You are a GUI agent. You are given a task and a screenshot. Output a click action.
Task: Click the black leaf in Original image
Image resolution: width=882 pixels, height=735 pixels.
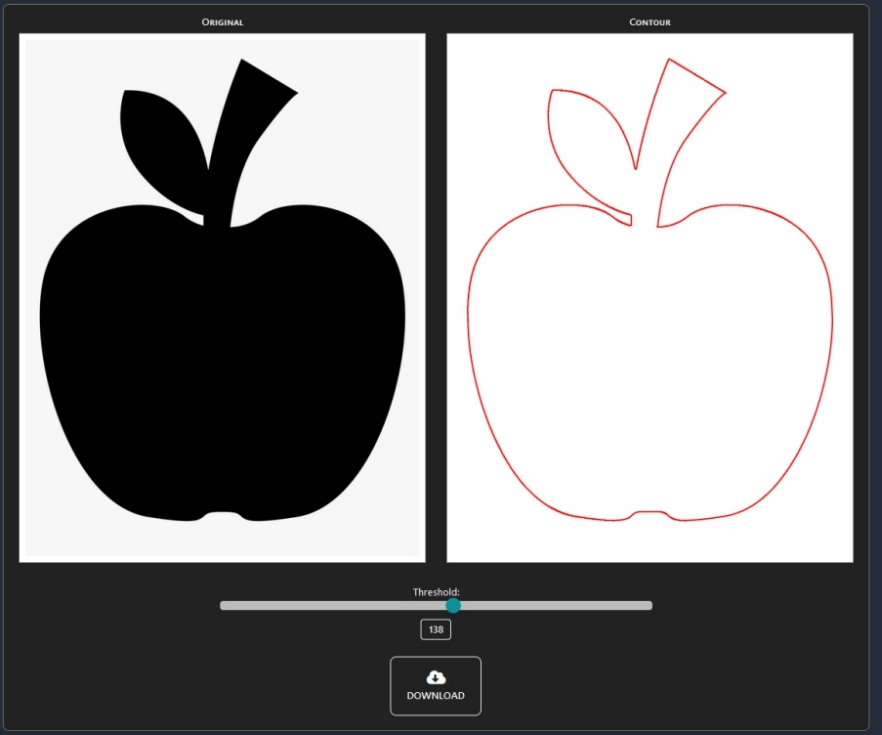[160, 130]
